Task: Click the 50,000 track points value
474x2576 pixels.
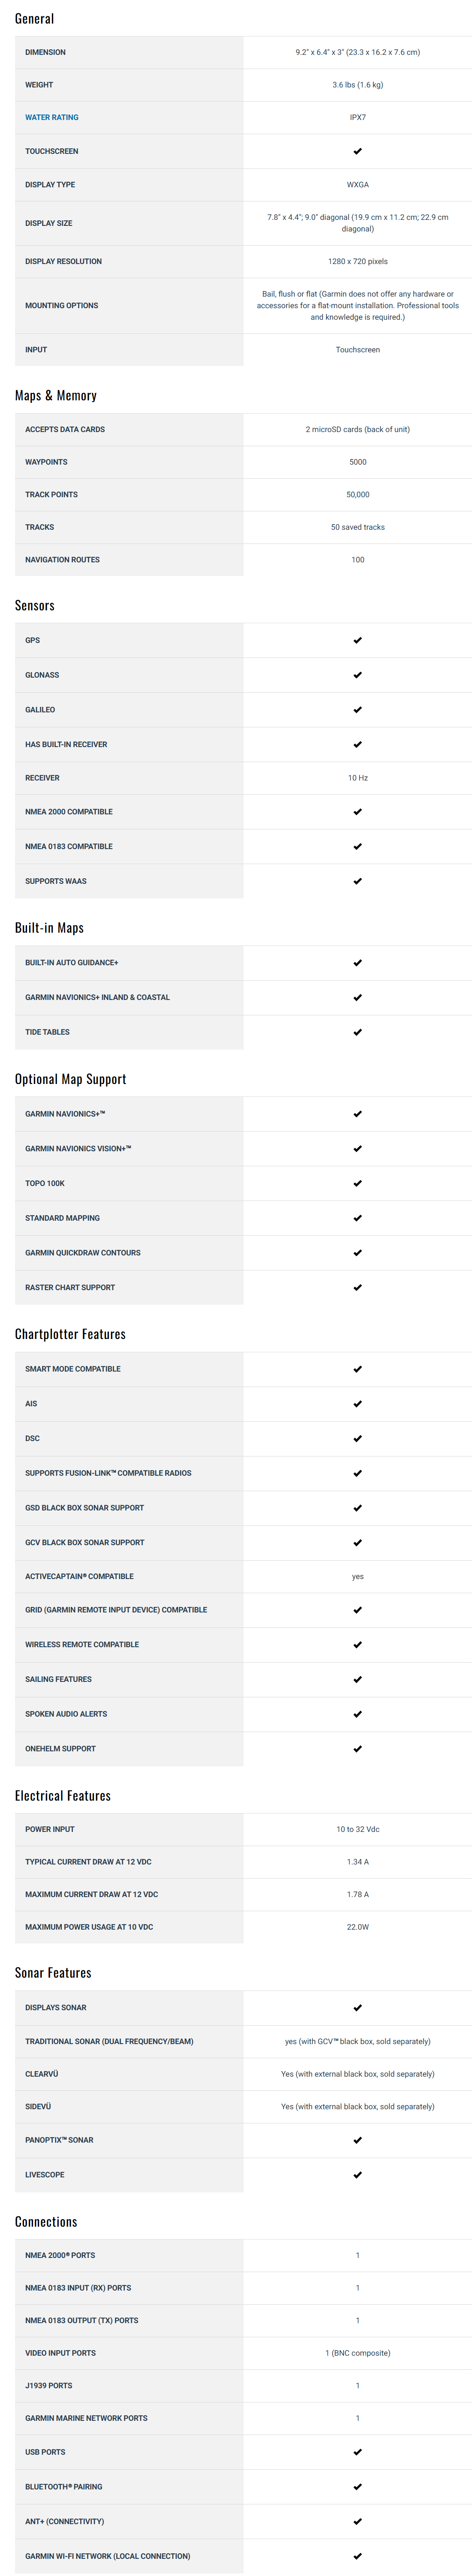Action: (358, 495)
